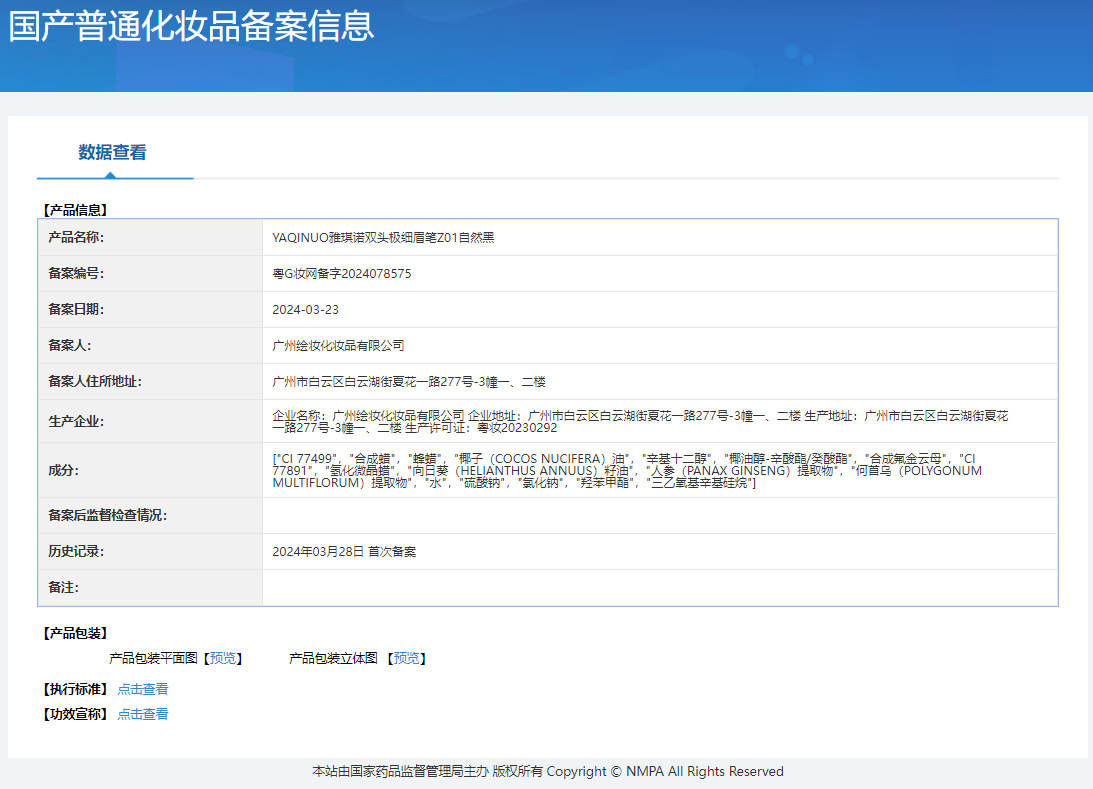This screenshot has height=789, width=1093.
Task: Click the 备案日期 row label
Action: coord(76,309)
